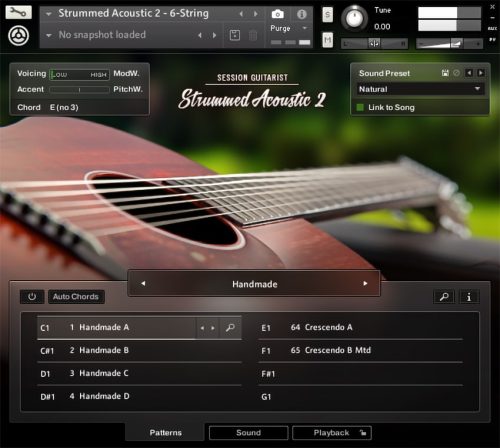The width and height of the screenshot is (500, 448).
Task: Select pattern slot D1 Handmade C
Action: click(139, 373)
